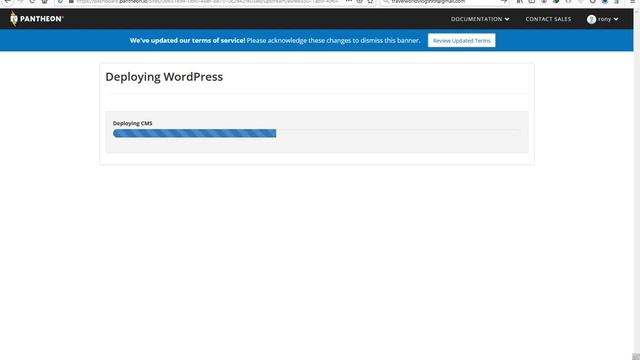Viewport: 640px width, 360px height.
Task: Select the Deploying WordPress heading text
Action: 164,77
